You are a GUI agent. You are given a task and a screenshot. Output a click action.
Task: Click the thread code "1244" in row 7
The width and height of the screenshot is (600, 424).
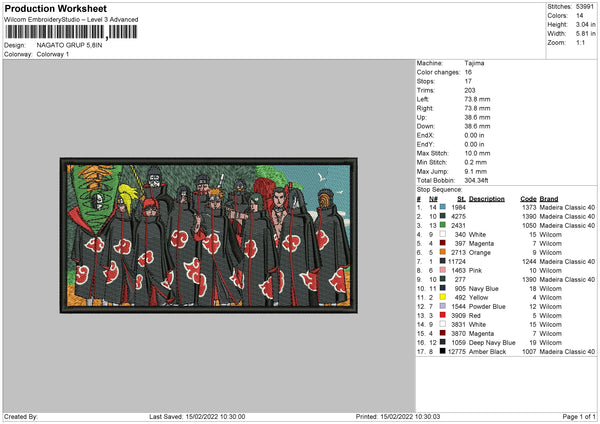[x=529, y=262]
